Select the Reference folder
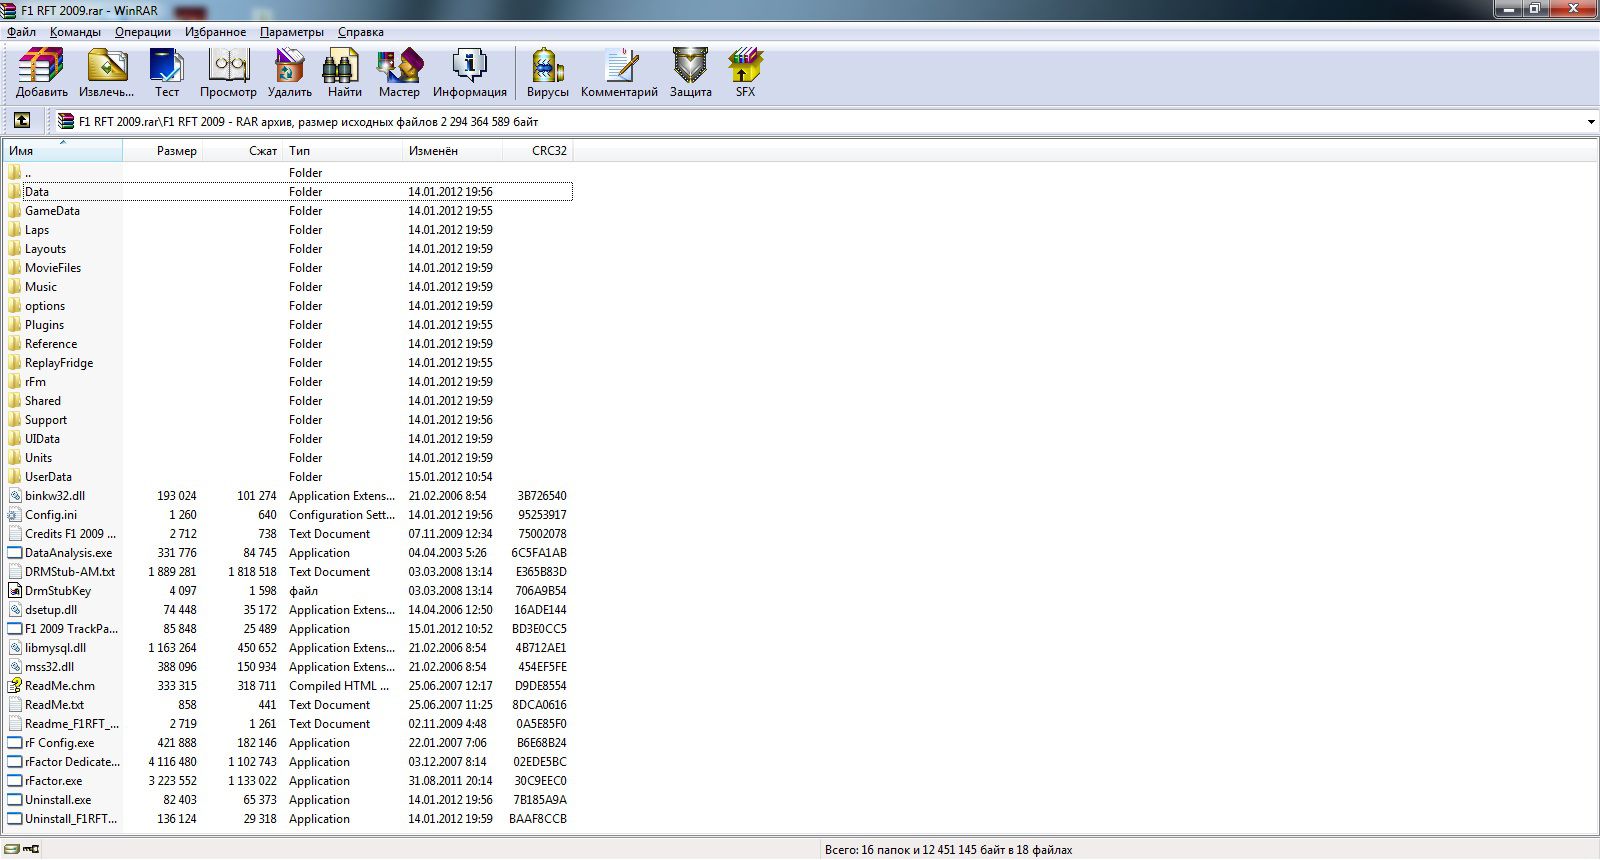 [x=51, y=344]
